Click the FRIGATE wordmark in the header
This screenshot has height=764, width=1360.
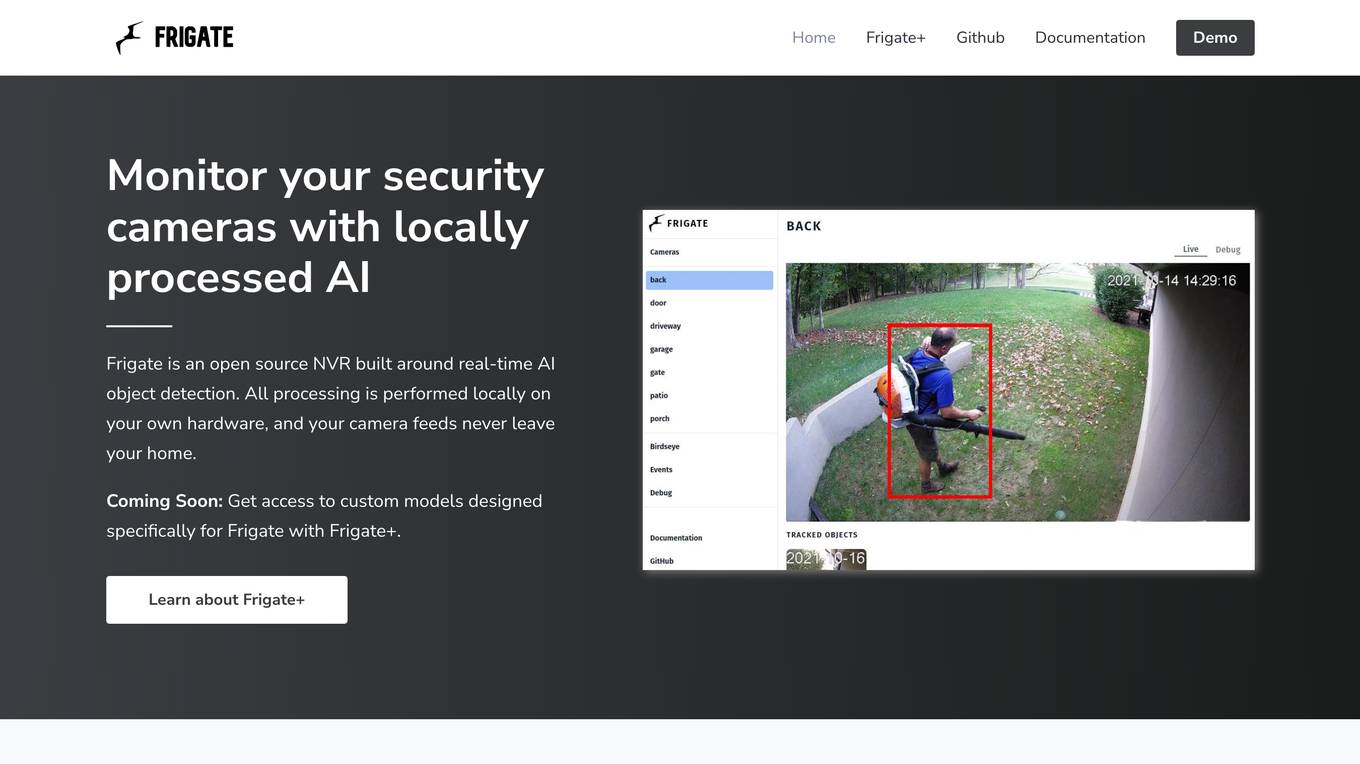194,38
